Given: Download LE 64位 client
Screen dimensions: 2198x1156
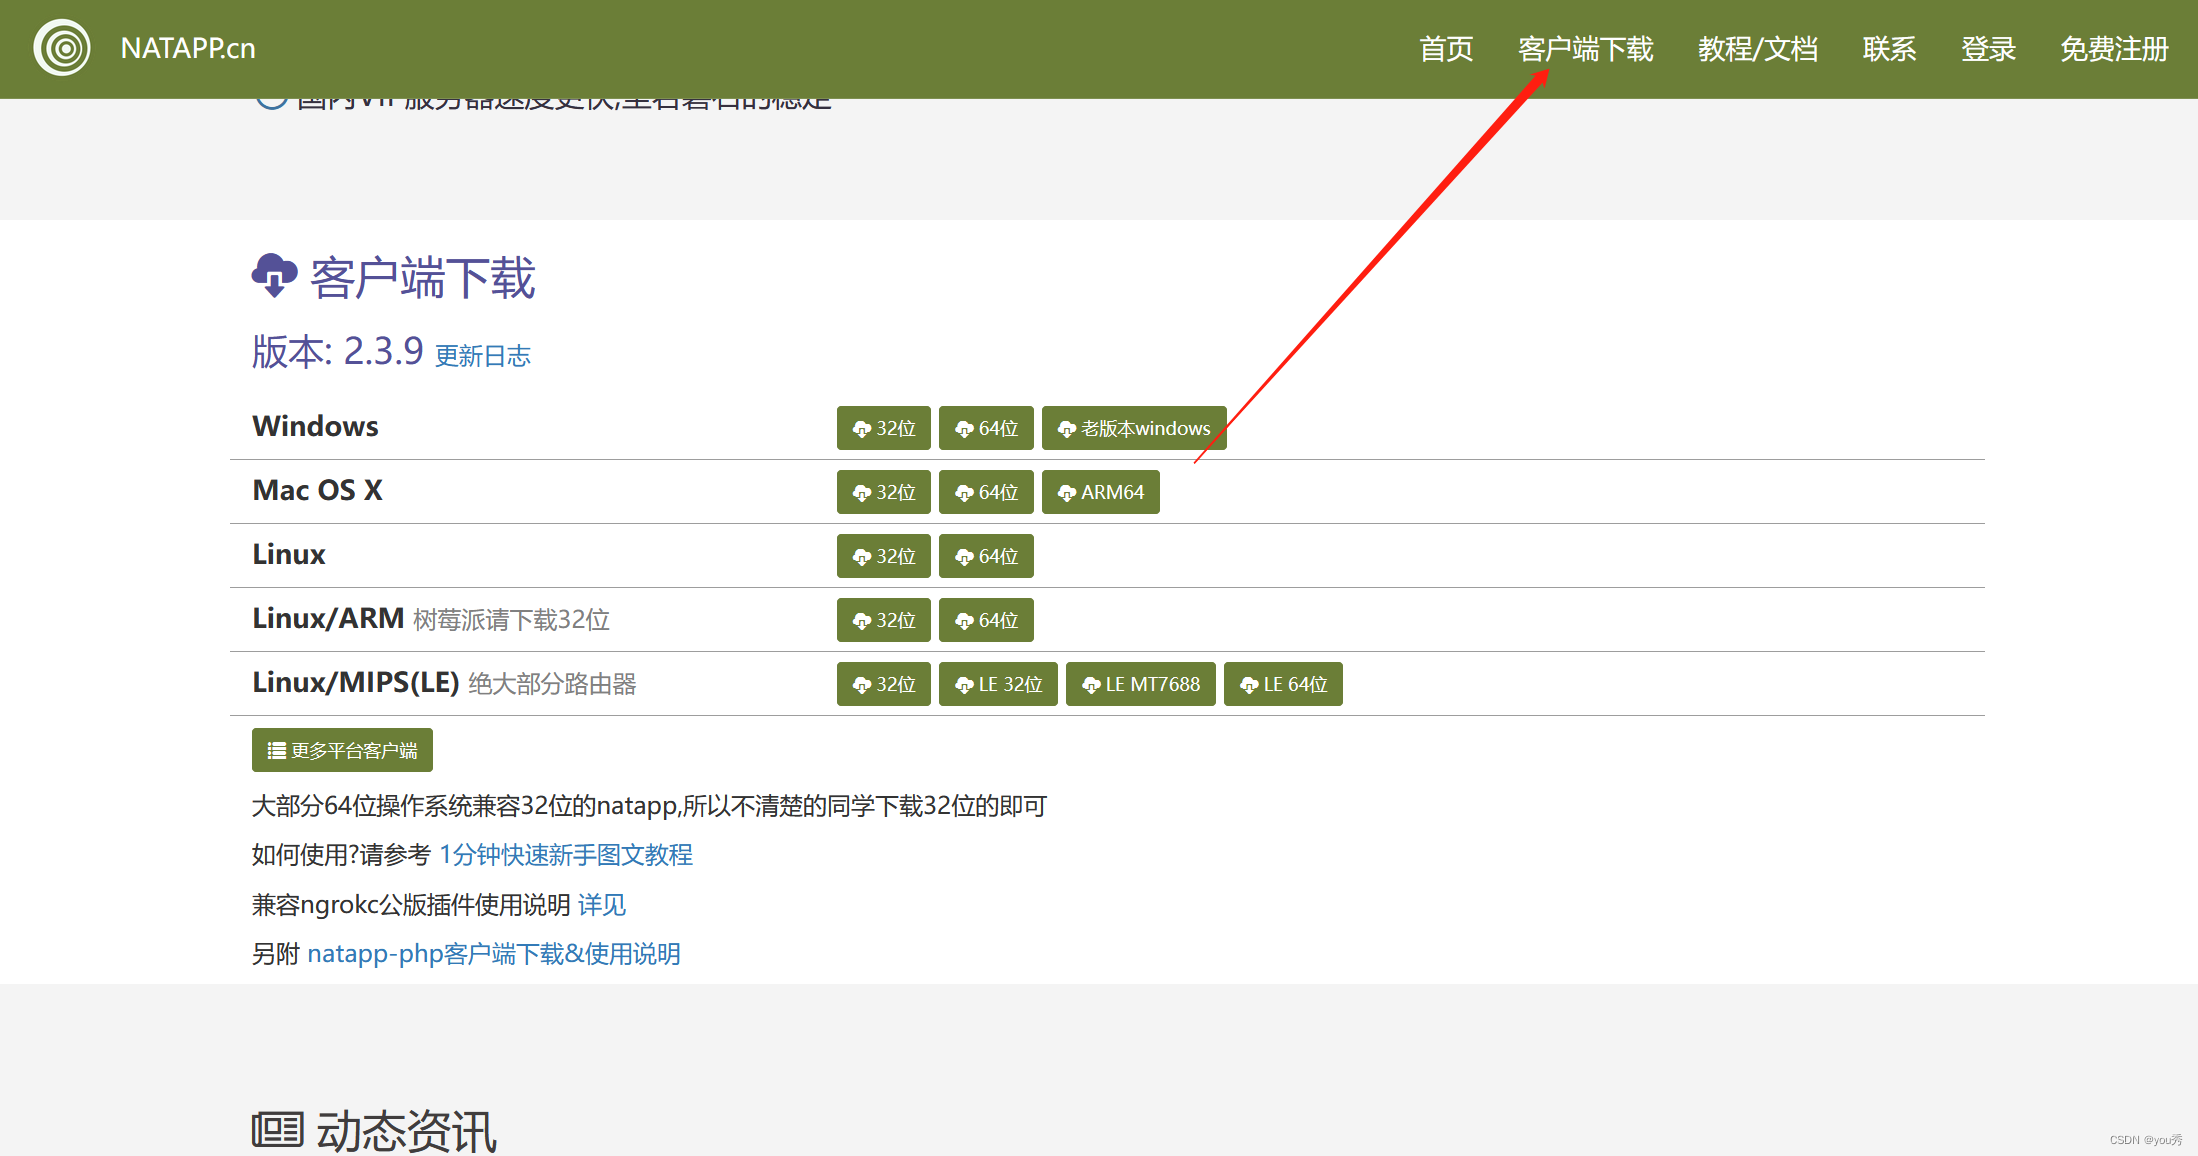Looking at the screenshot, I should tap(1283, 684).
